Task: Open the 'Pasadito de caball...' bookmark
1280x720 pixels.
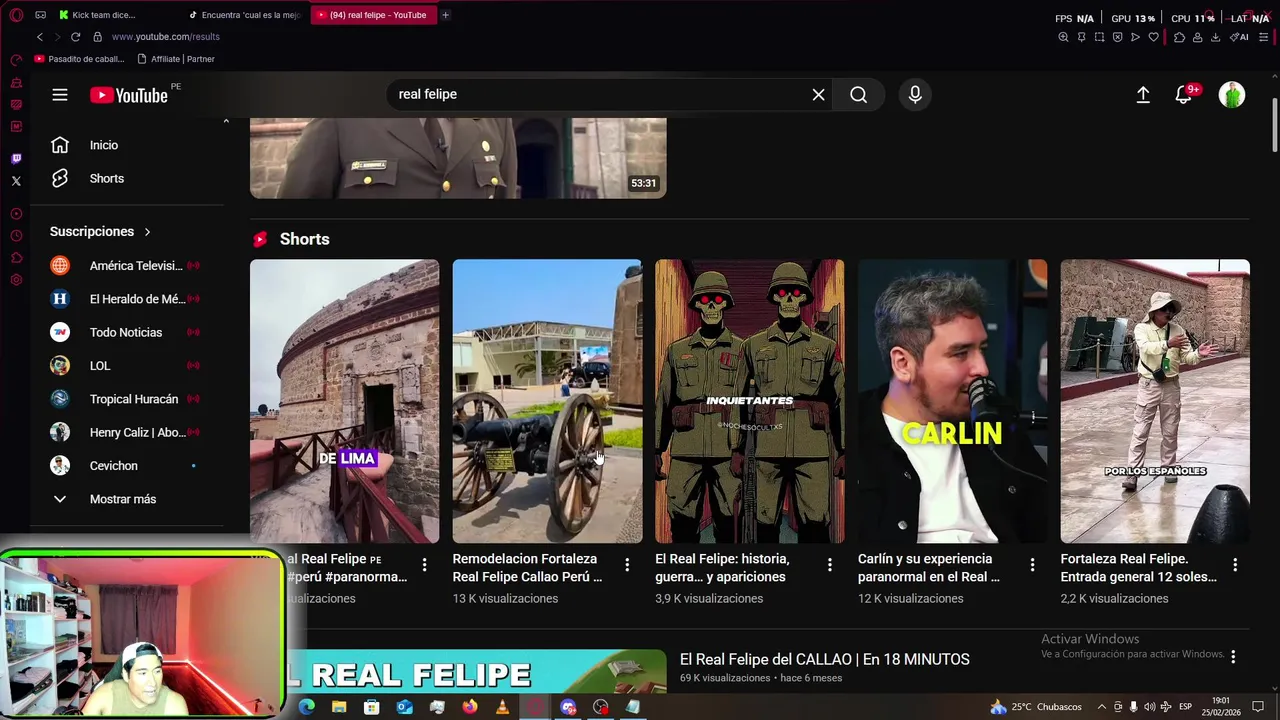Action: coord(80,59)
